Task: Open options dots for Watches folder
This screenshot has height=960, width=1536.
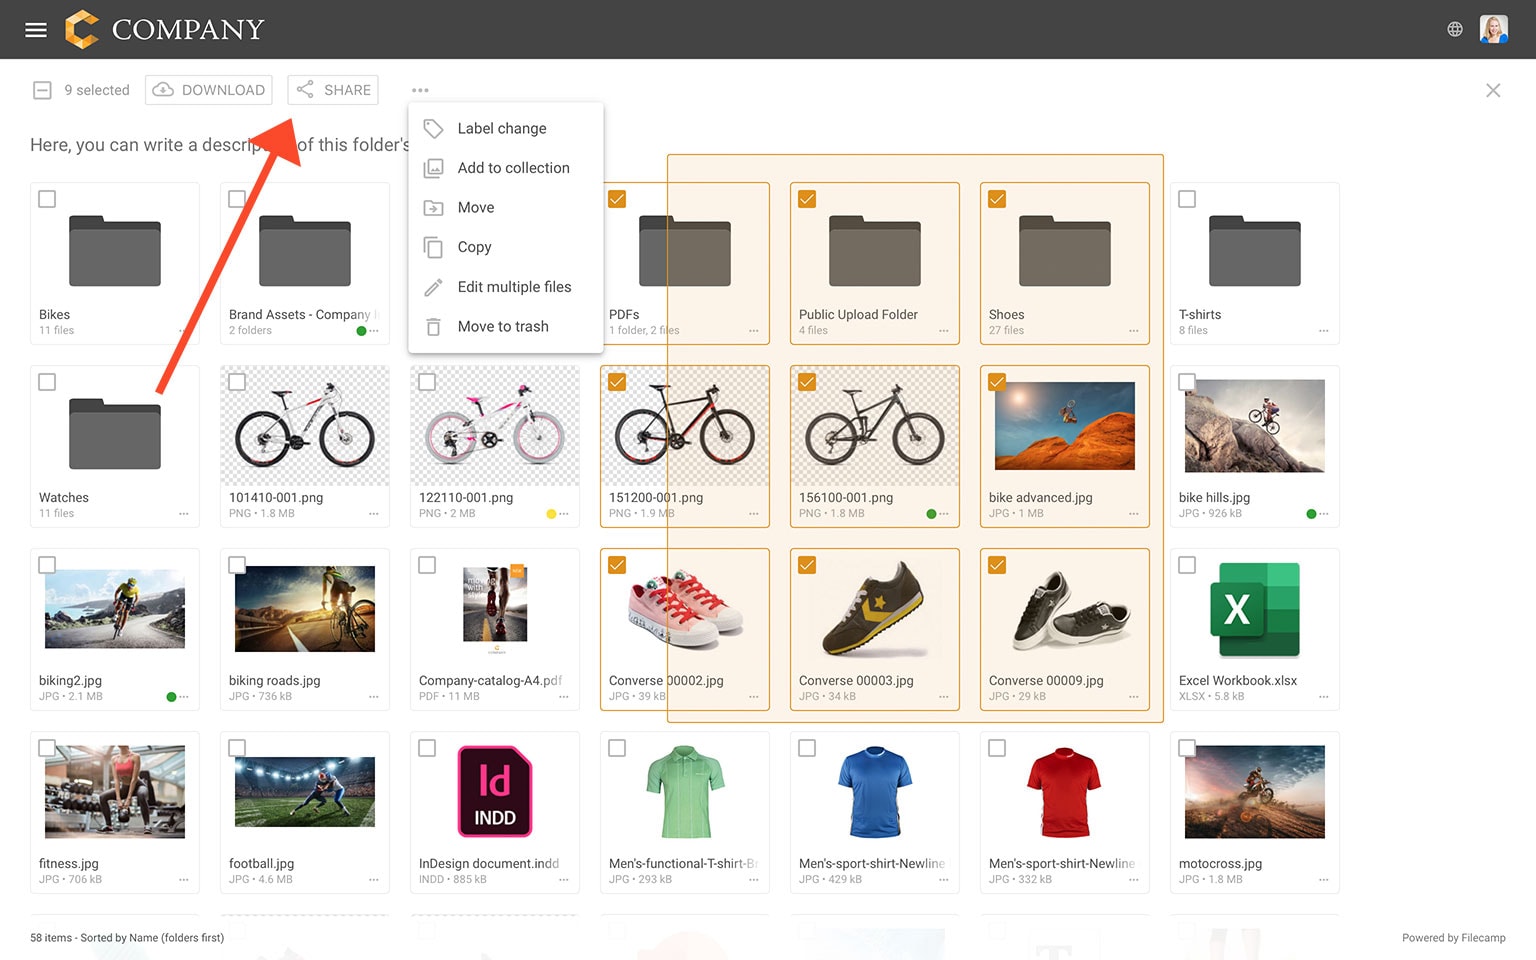Action: [x=183, y=514]
